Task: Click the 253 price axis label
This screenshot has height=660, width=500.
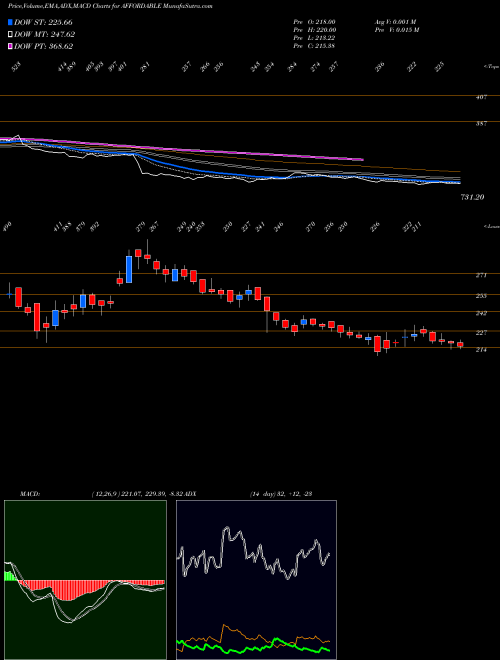Action: (481, 296)
